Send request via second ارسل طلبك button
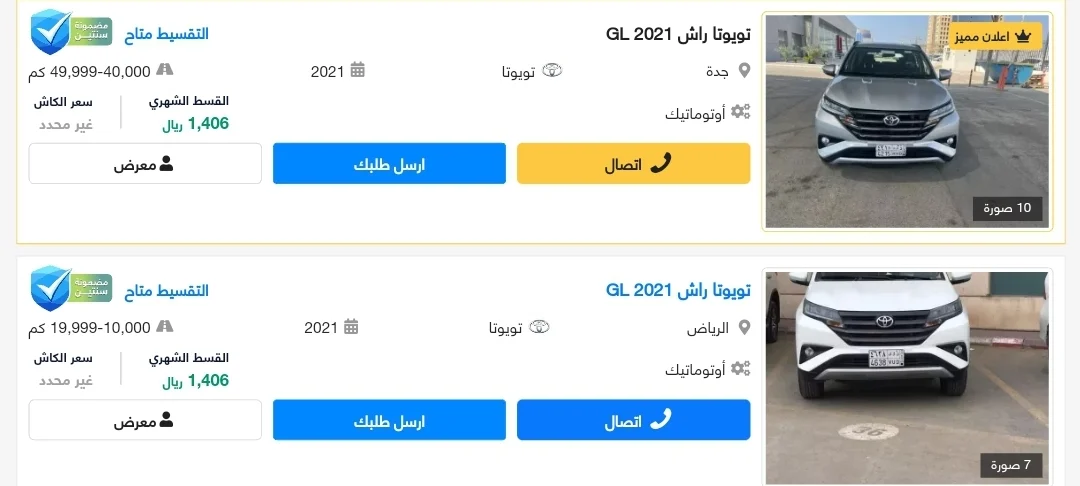1080x486 pixels. point(389,420)
